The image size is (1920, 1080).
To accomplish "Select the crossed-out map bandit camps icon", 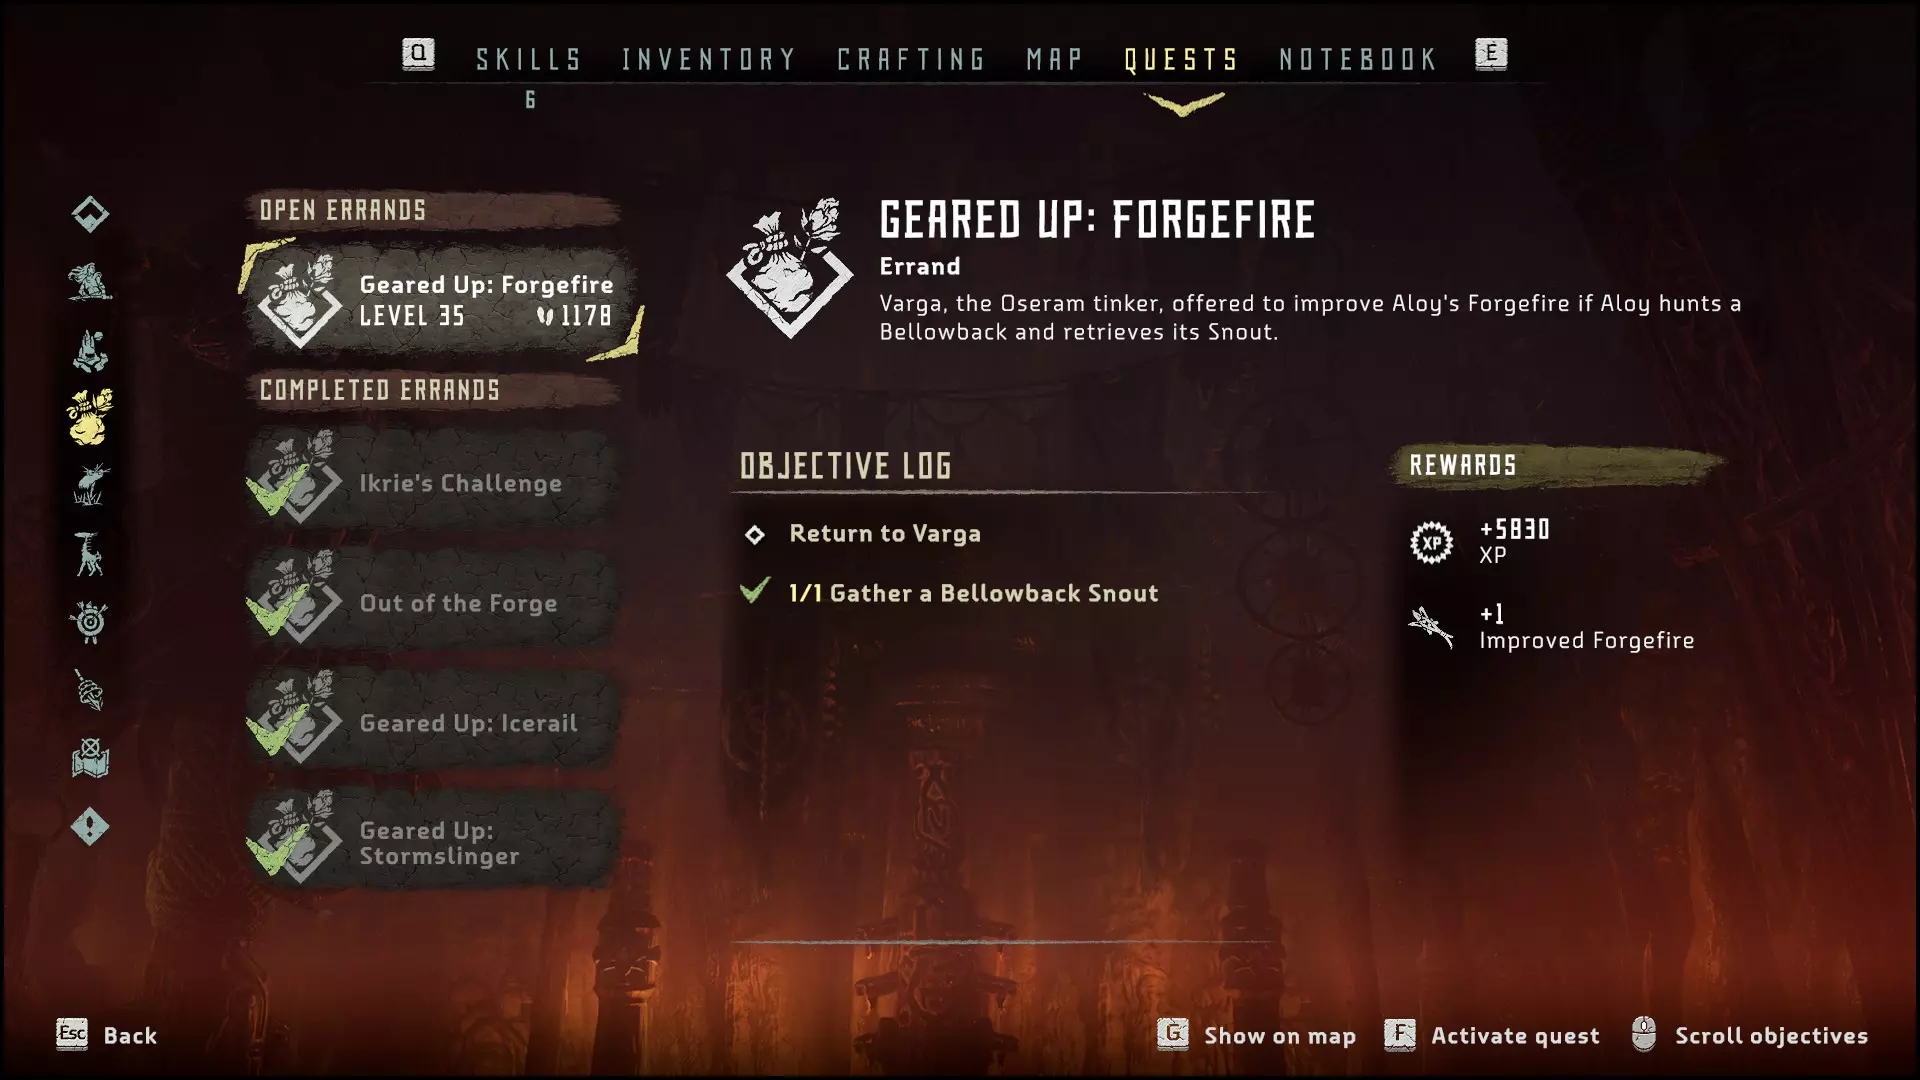I will 90,758.
